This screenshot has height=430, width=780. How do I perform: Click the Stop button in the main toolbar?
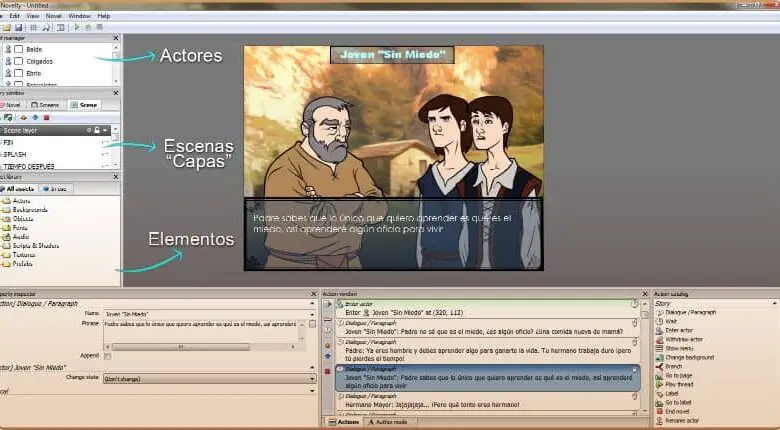99,28
